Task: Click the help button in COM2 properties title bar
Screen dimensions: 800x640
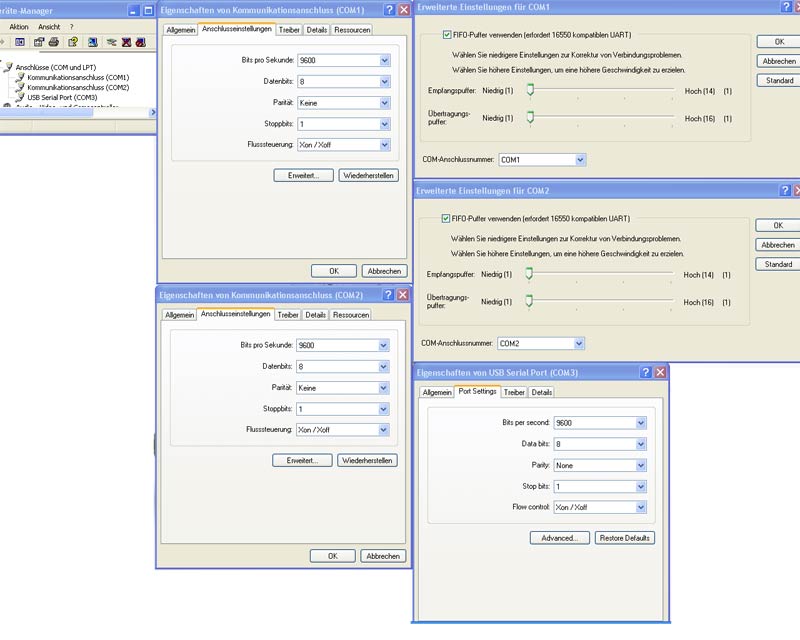Action: (x=388, y=294)
